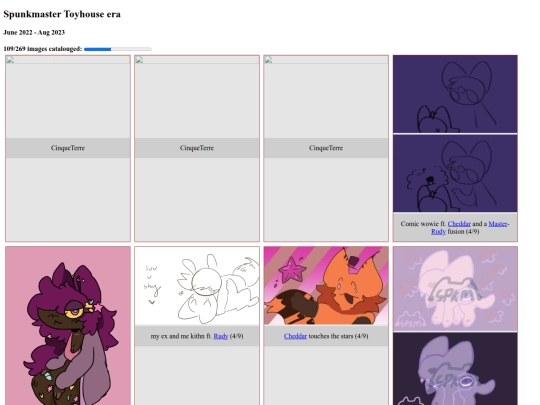This screenshot has width=540, height=405.
Task: Click the second card's CinqueTerre caption
Action: pos(197,148)
